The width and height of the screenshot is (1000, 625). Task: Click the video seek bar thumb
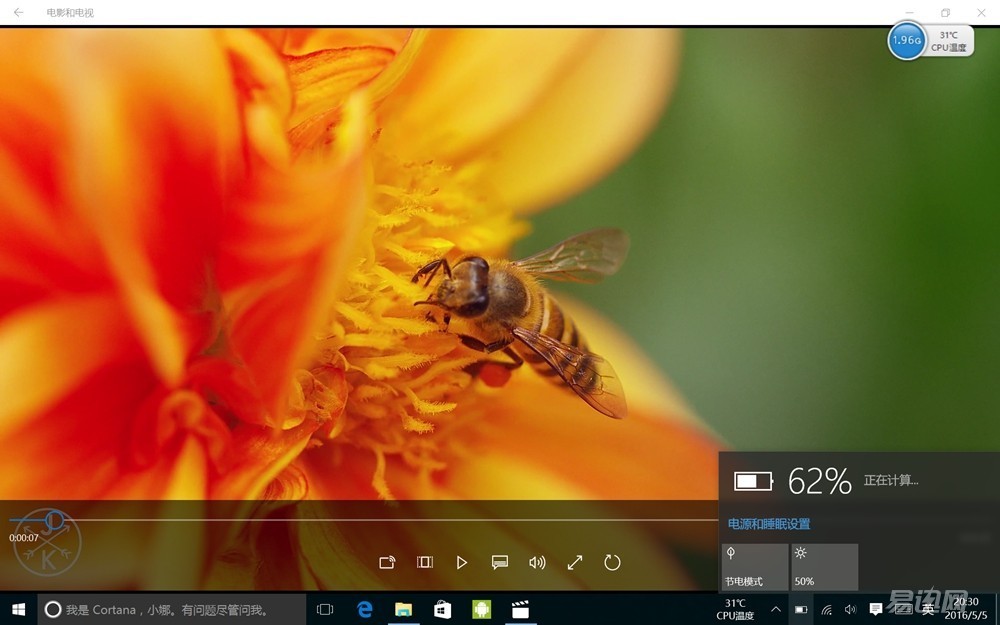point(55,520)
